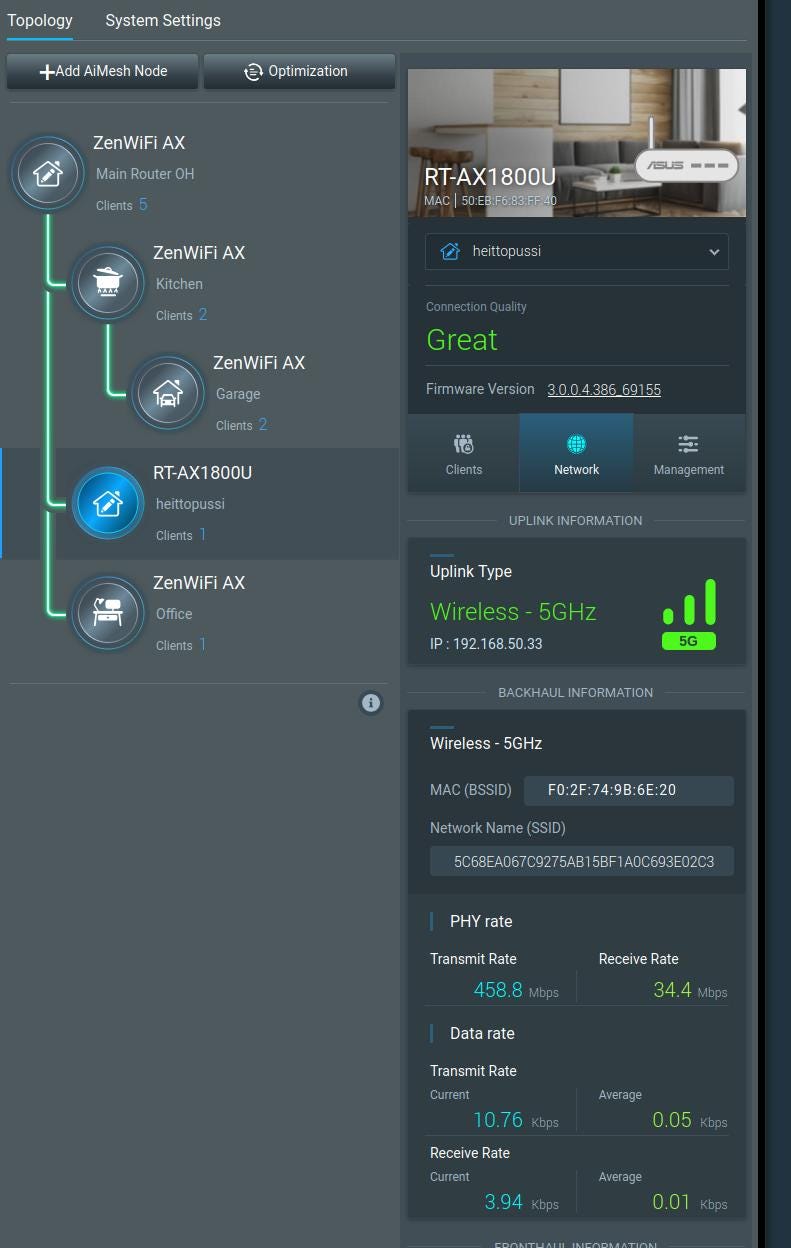Select the ZenWiFi AX Kitchen node row
The image size is (791, 1248).
pos(200,284)
